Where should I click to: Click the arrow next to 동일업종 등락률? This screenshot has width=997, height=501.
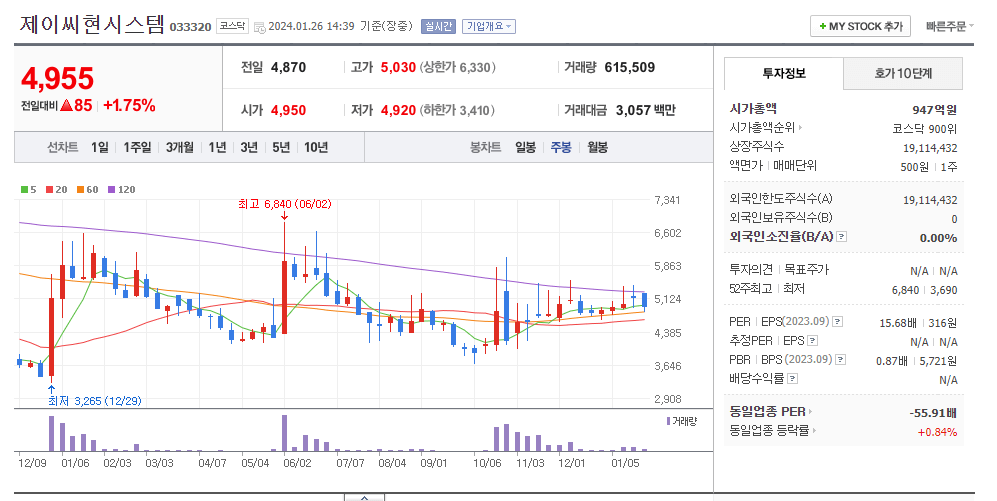click(x=815, y=430)
